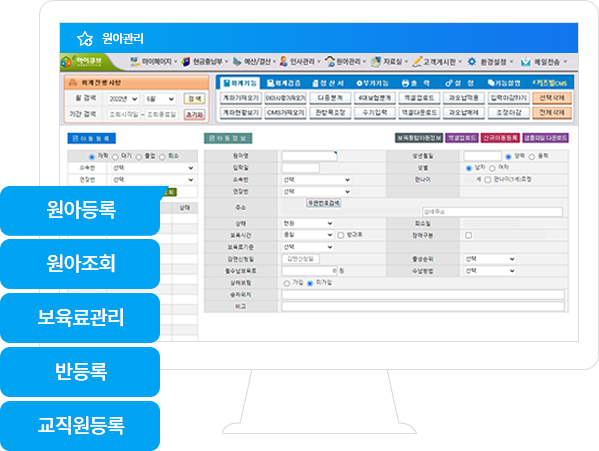This screenshot has width=599, height=451.
Task: Open 소속반 dropdown in the 아동정보 form
Action: click(x=316, y=180)
